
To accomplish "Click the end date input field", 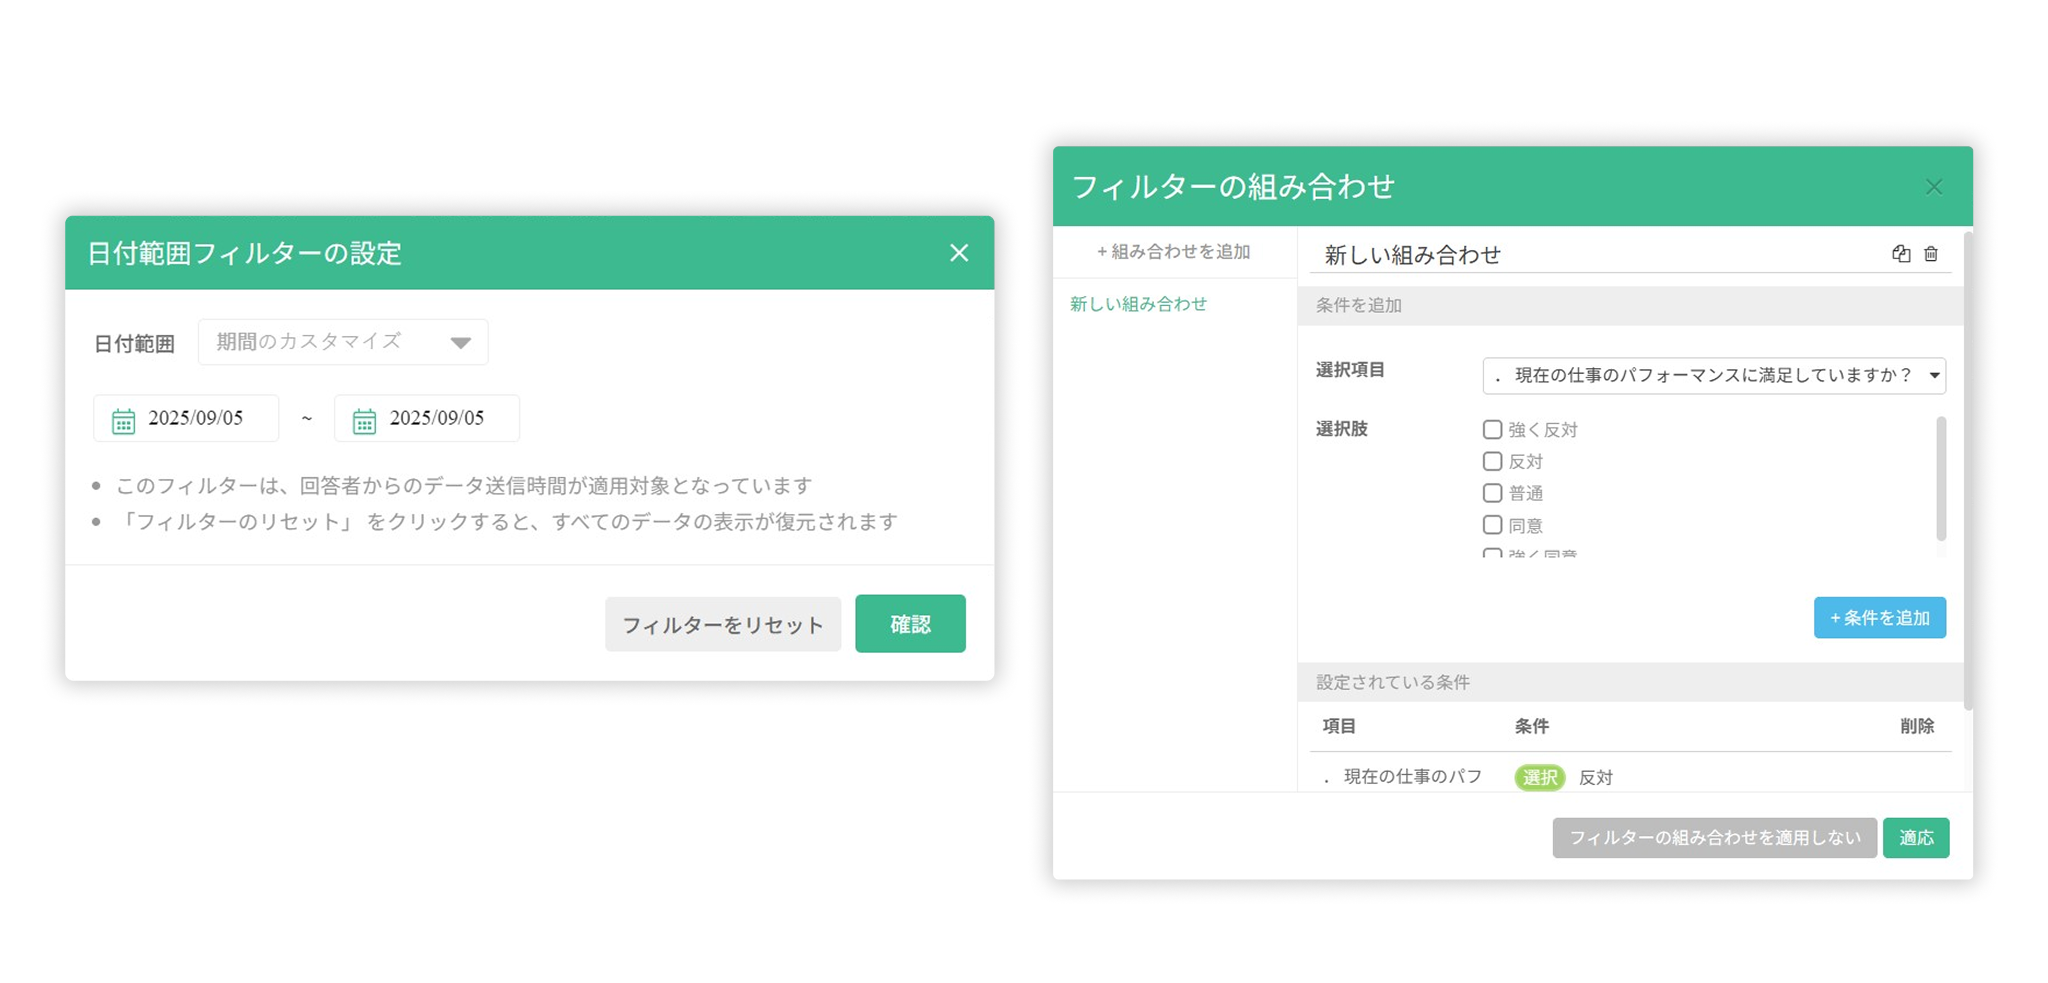I will (x=427, y=418).
